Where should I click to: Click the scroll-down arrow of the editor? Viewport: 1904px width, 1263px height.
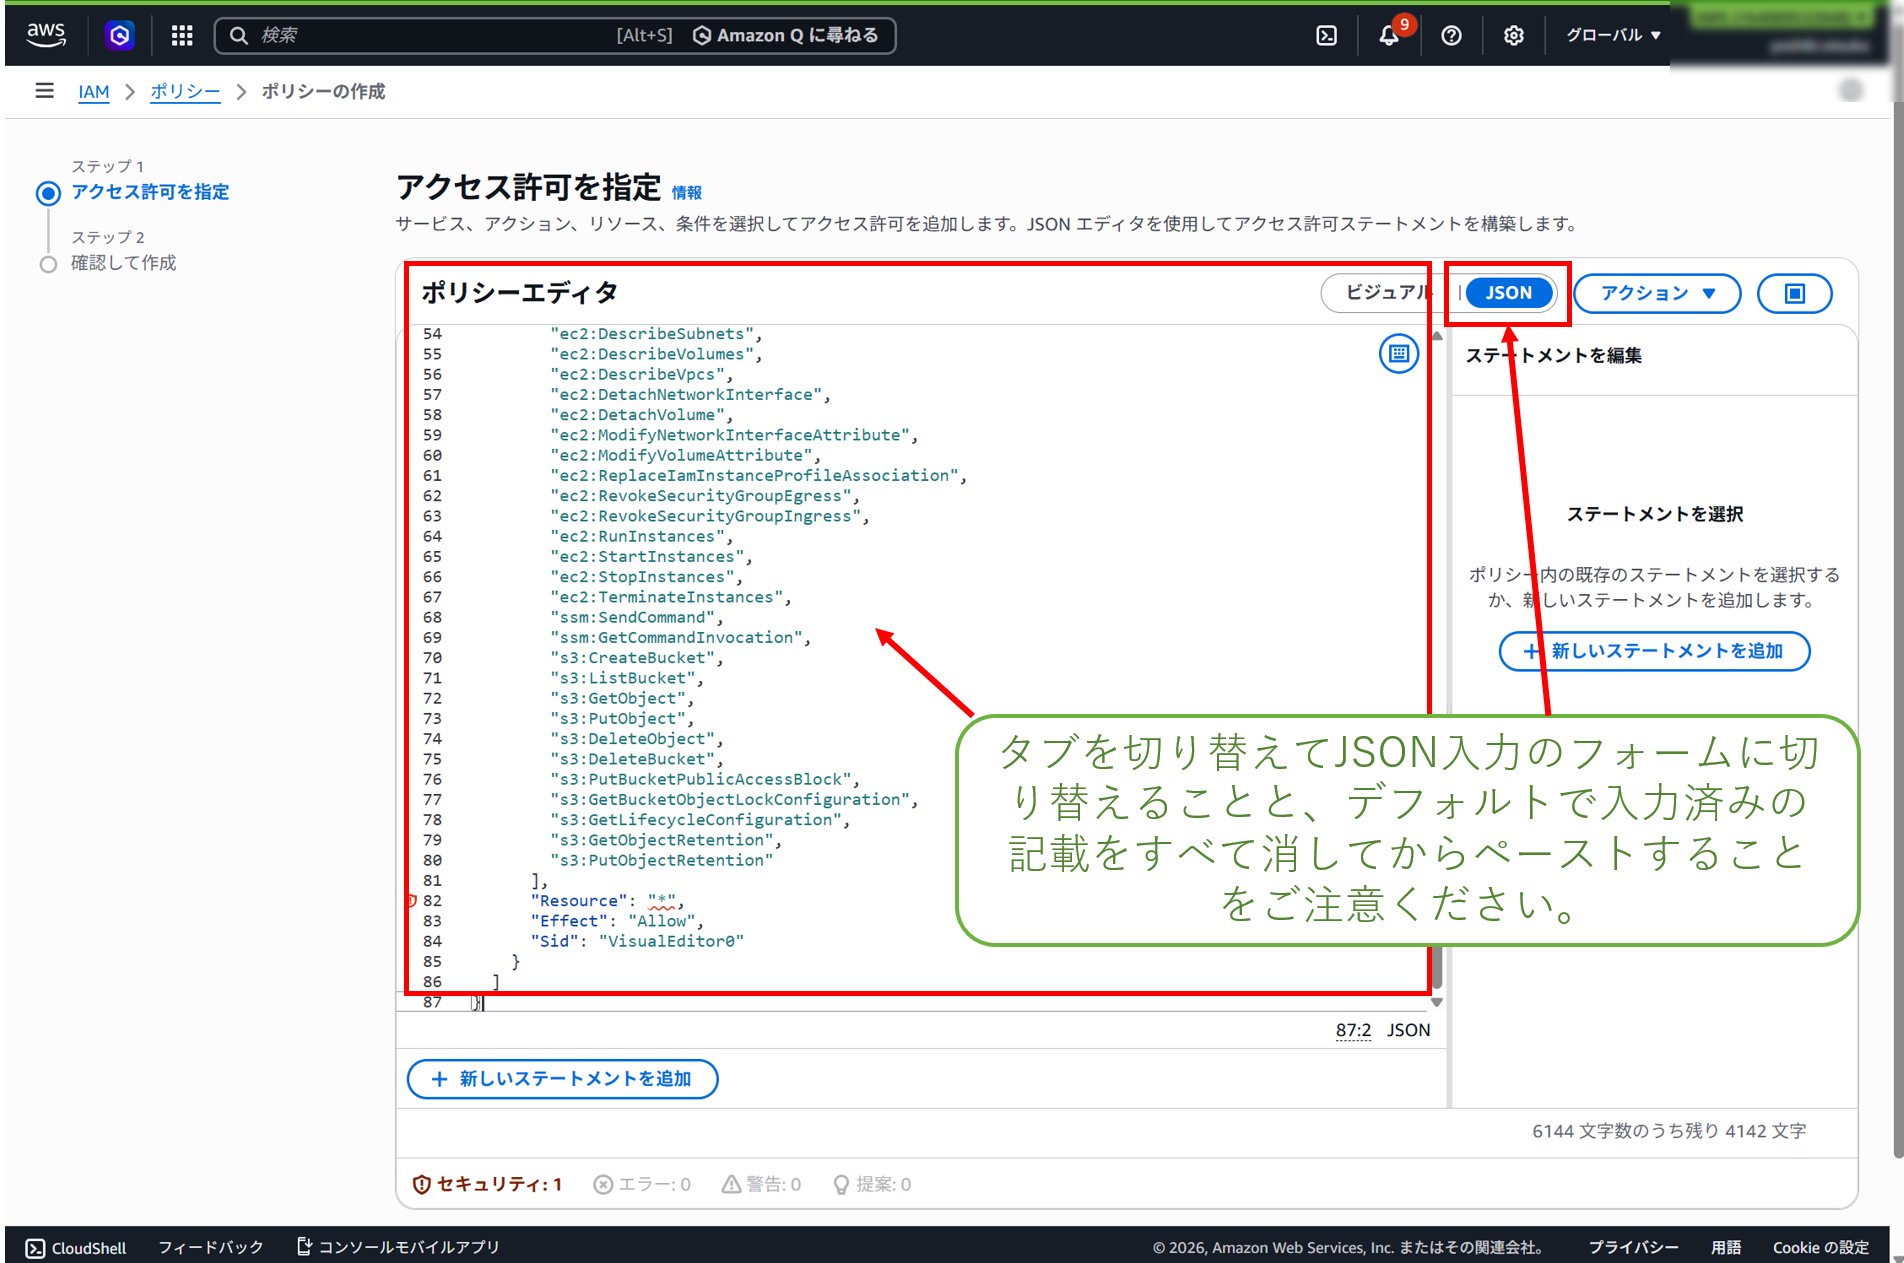(x=1437, y=1002)
